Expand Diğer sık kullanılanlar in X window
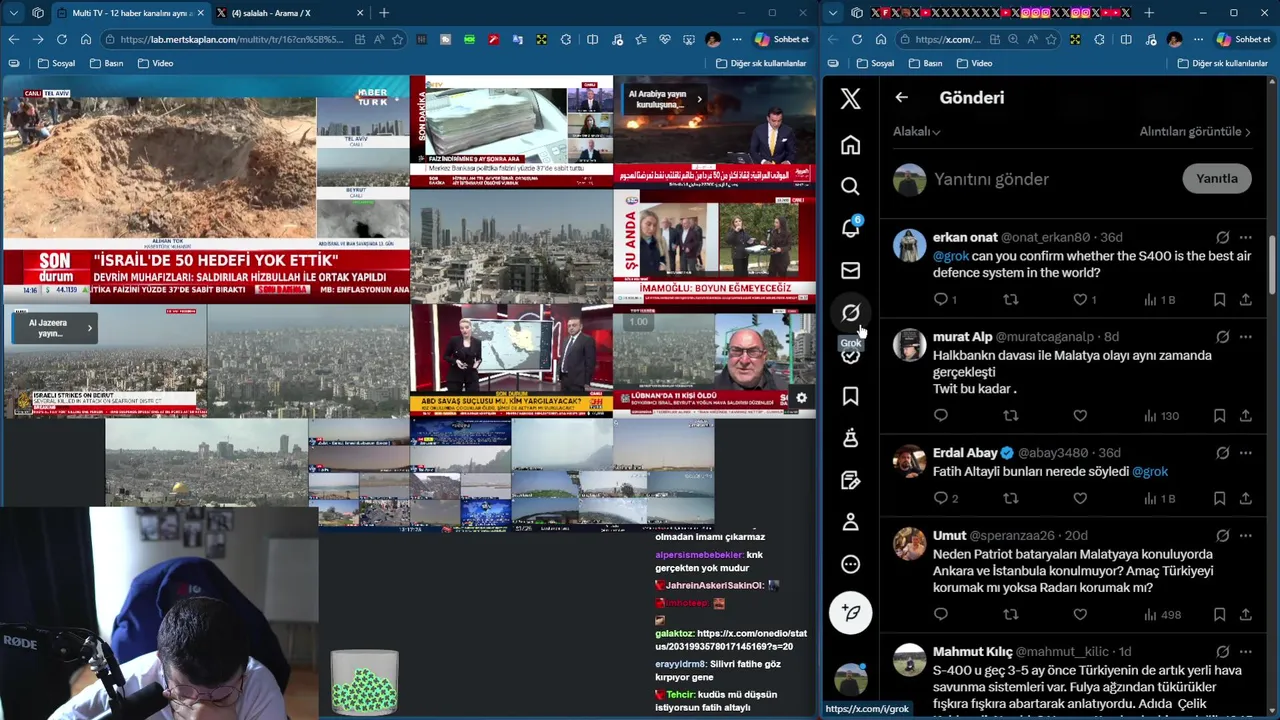Viewport: 1280px width, 720px height. pos(1223,63)
